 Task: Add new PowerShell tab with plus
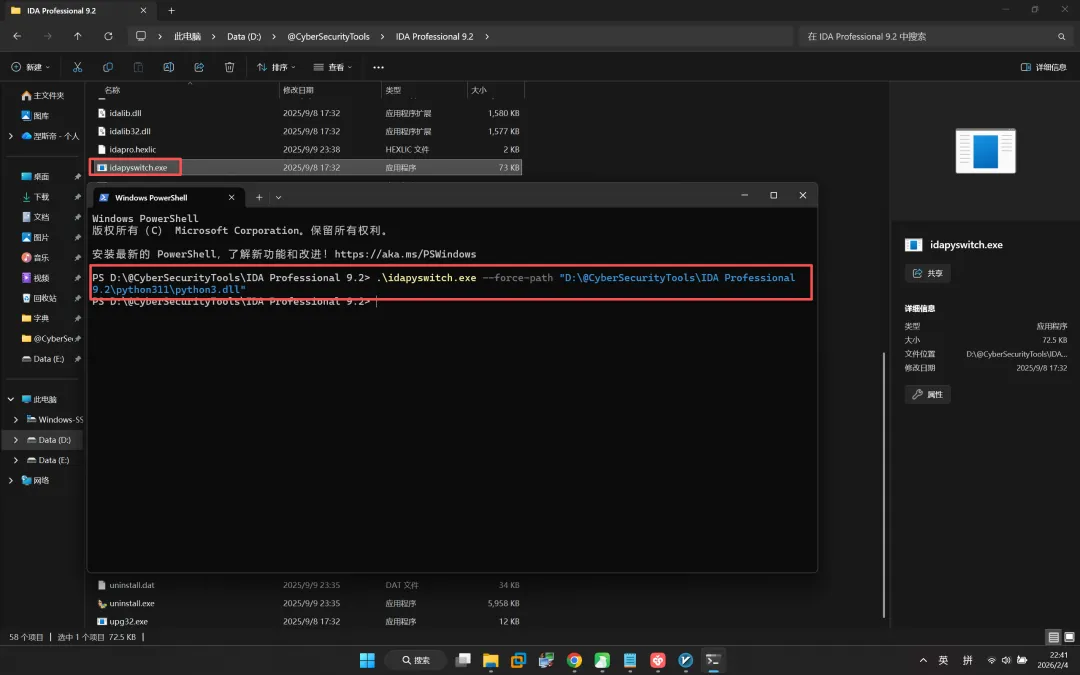click(x=259, y=197)
